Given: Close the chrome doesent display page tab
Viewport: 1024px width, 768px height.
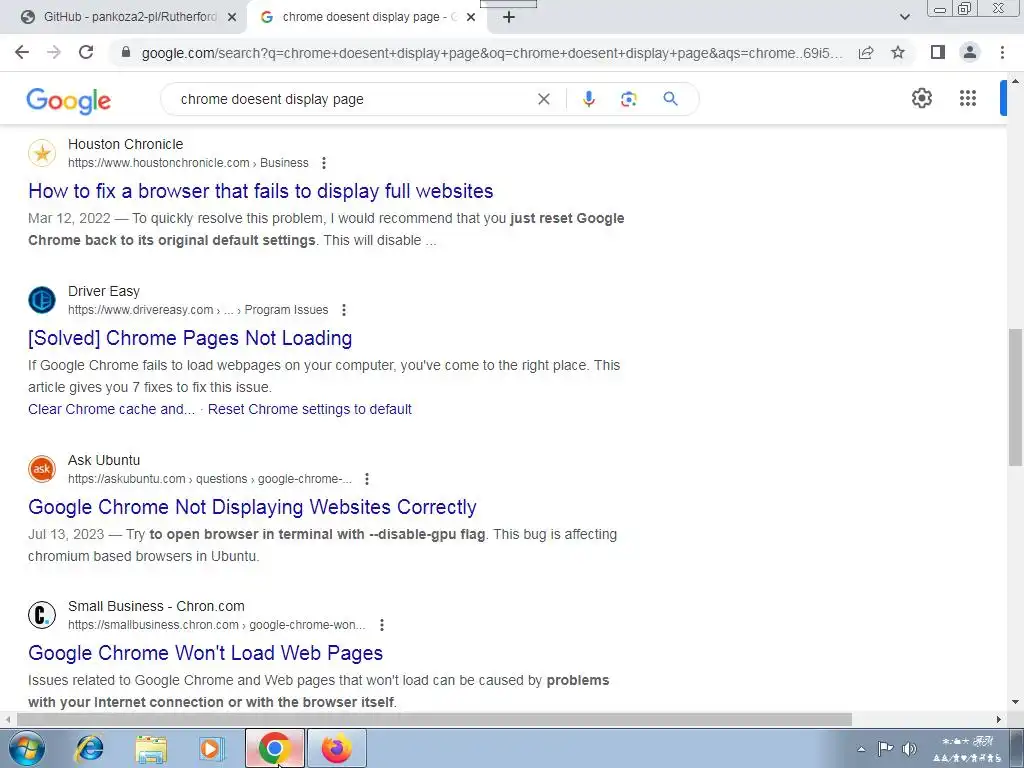Looking at the screenshot, I should click(471, 18).
